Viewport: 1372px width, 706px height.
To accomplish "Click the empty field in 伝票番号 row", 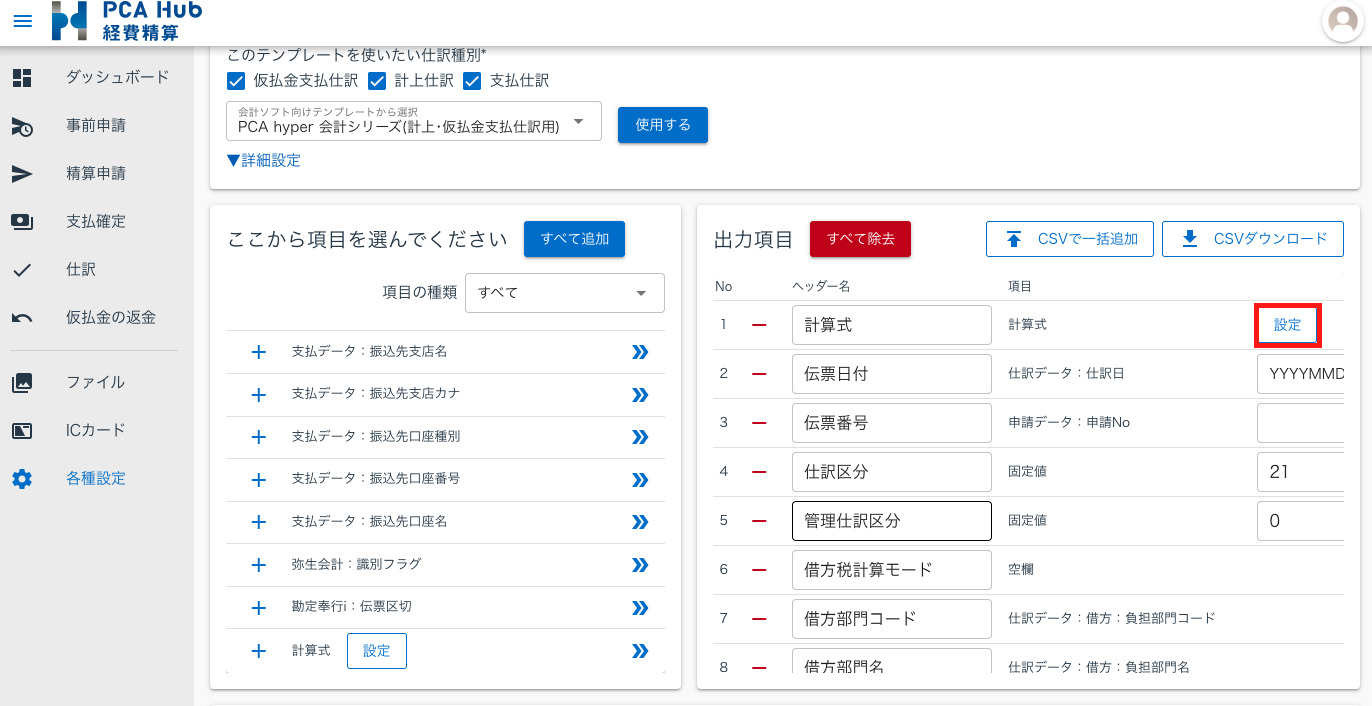I will [x=1301, y=423].
